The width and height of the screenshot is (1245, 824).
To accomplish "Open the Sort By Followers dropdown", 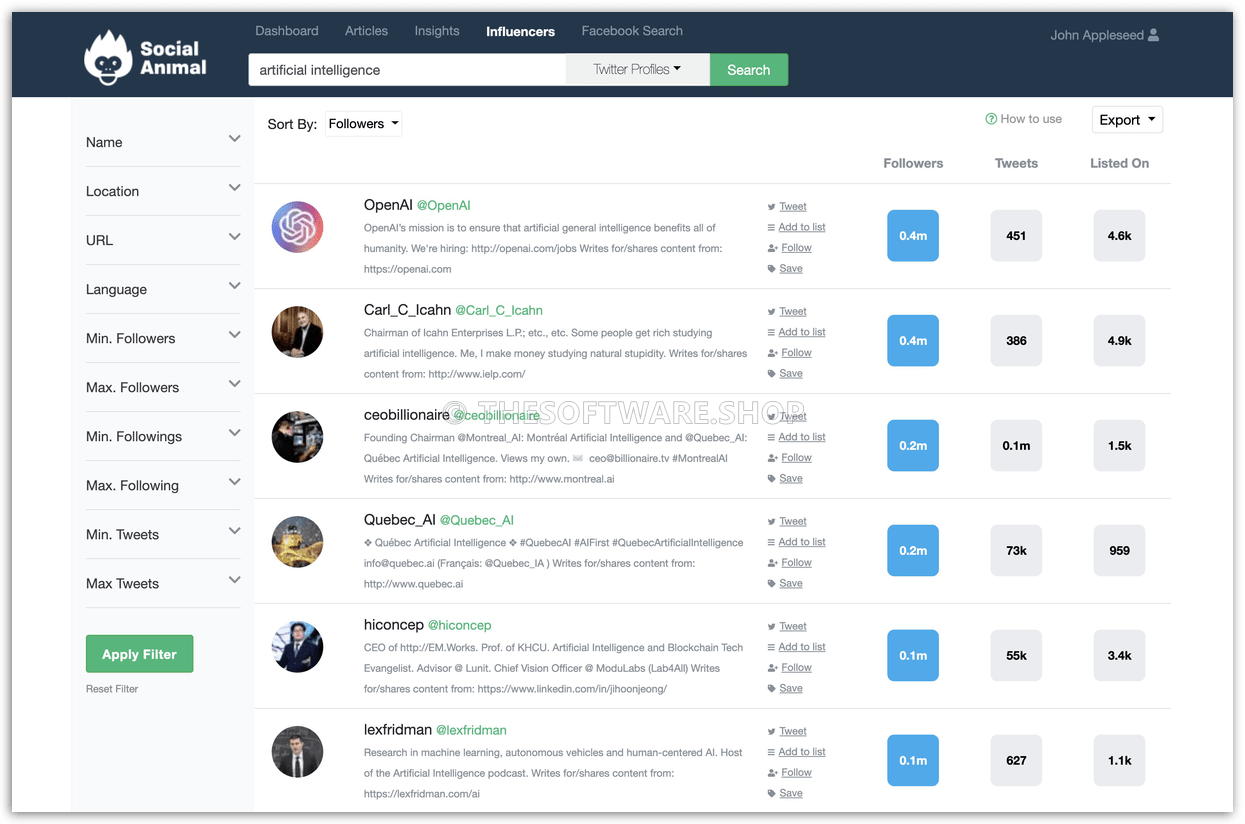I will click(x=364, y=124).
